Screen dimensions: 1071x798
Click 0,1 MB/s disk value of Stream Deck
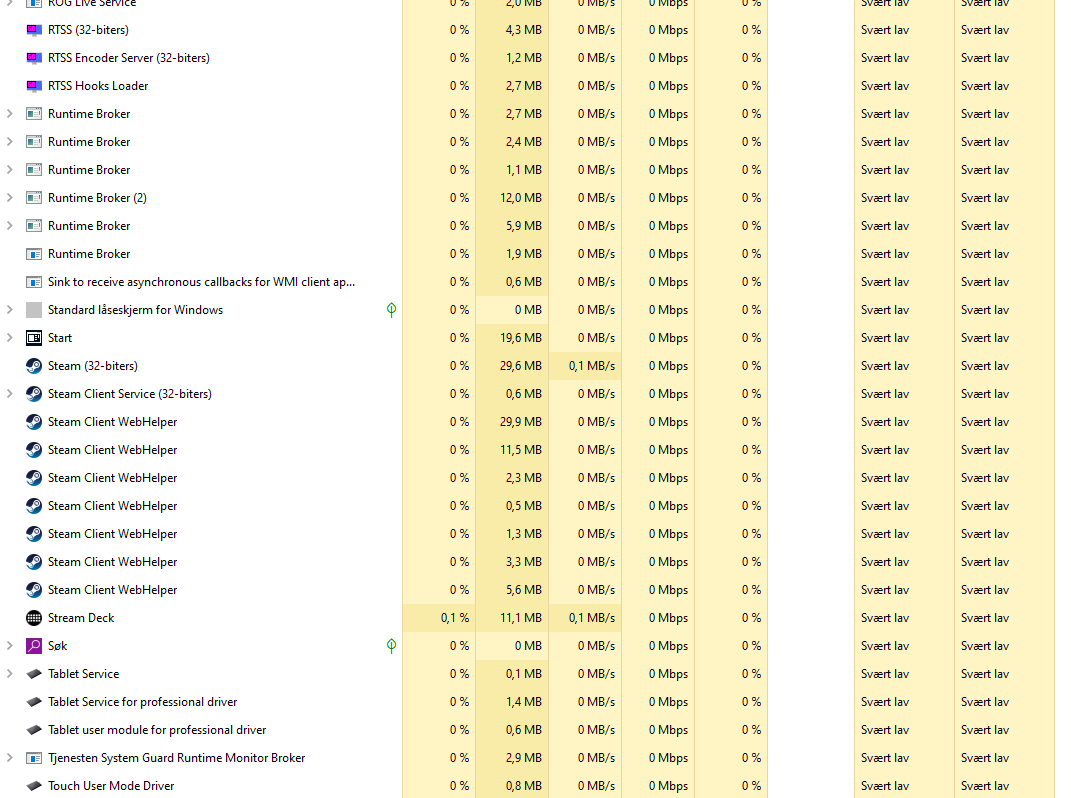pos(592,618)
